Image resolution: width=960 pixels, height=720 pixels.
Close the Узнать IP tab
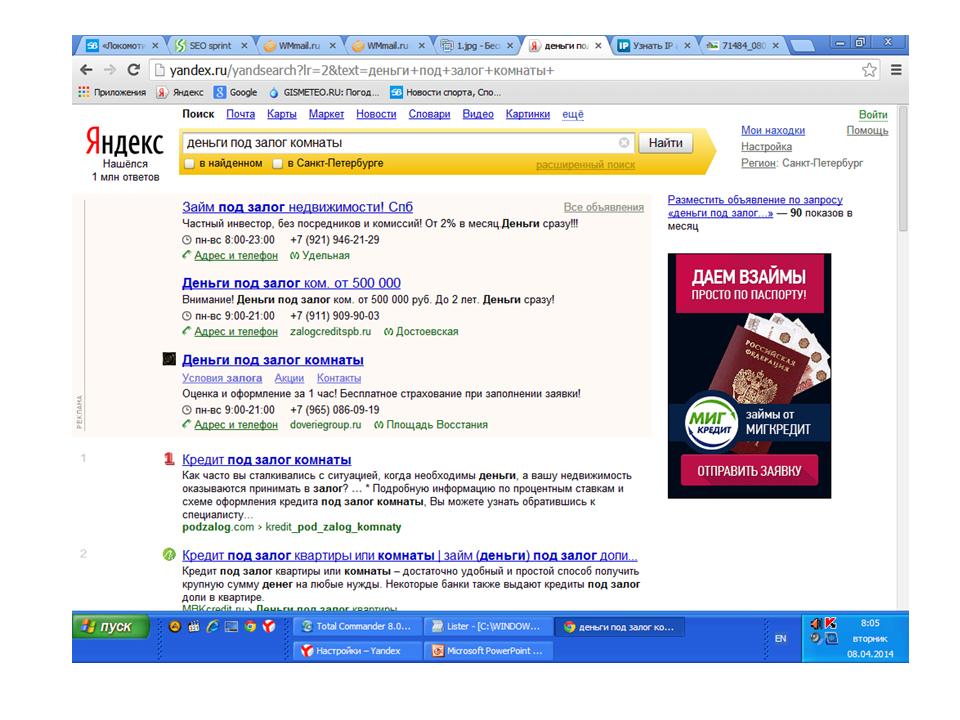click(x=687, y=46)
